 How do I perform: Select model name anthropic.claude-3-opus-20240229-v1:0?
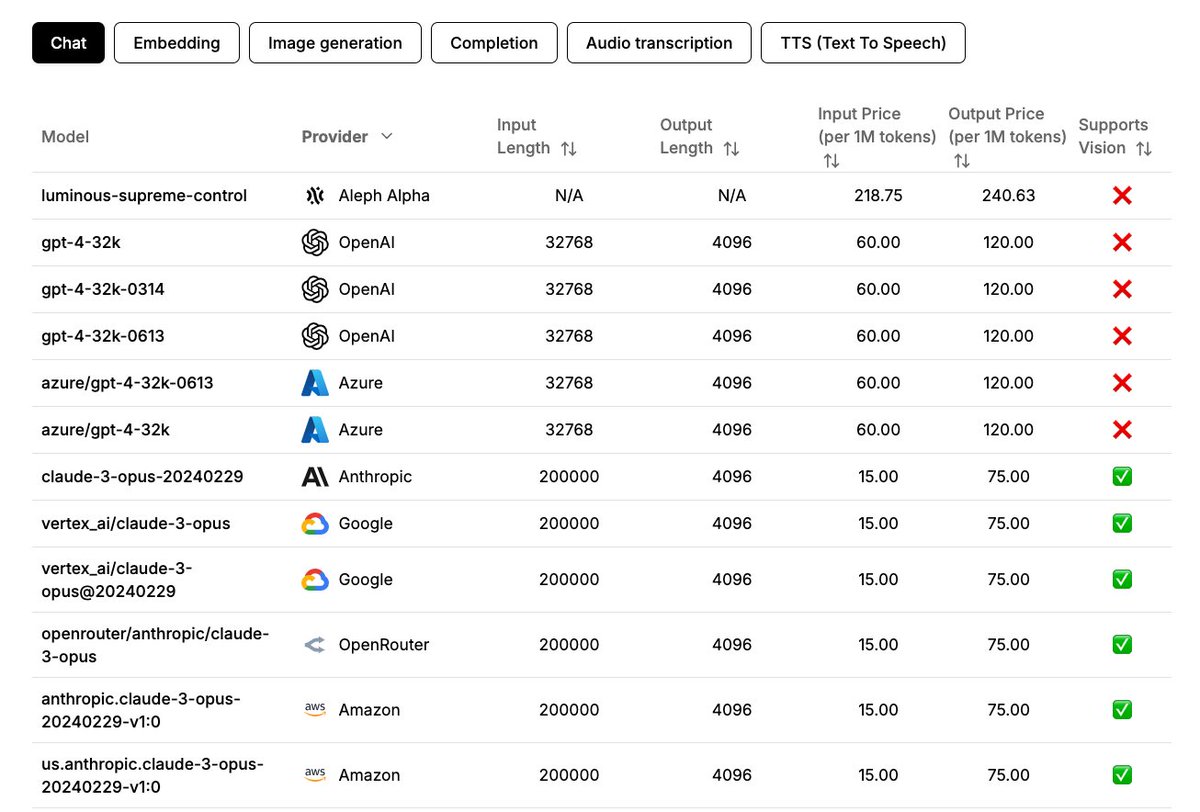[141, 710]
